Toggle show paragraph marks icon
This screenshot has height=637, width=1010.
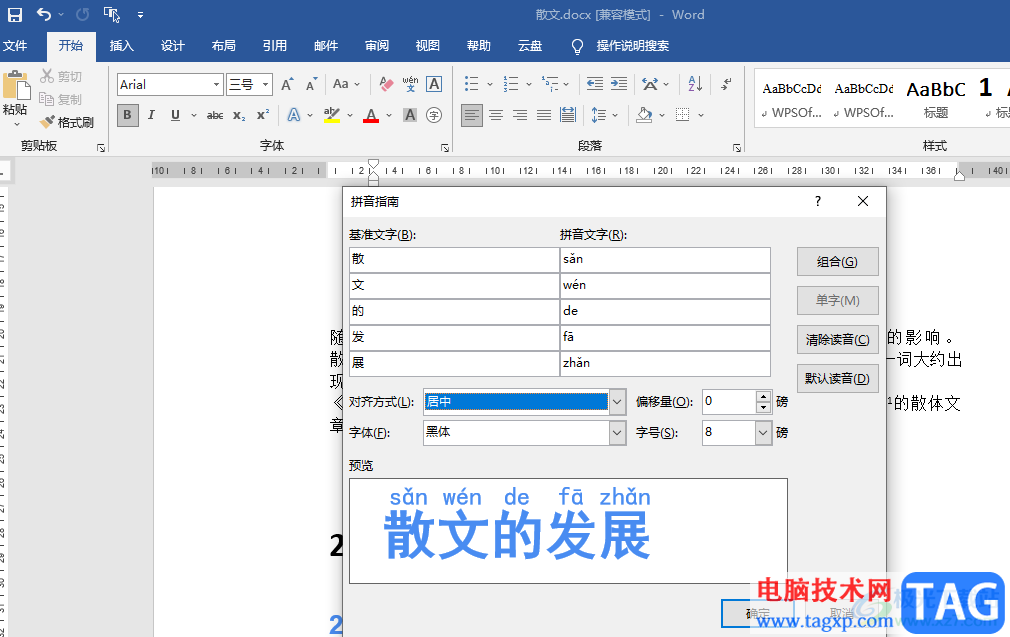[x=727, y=84]
